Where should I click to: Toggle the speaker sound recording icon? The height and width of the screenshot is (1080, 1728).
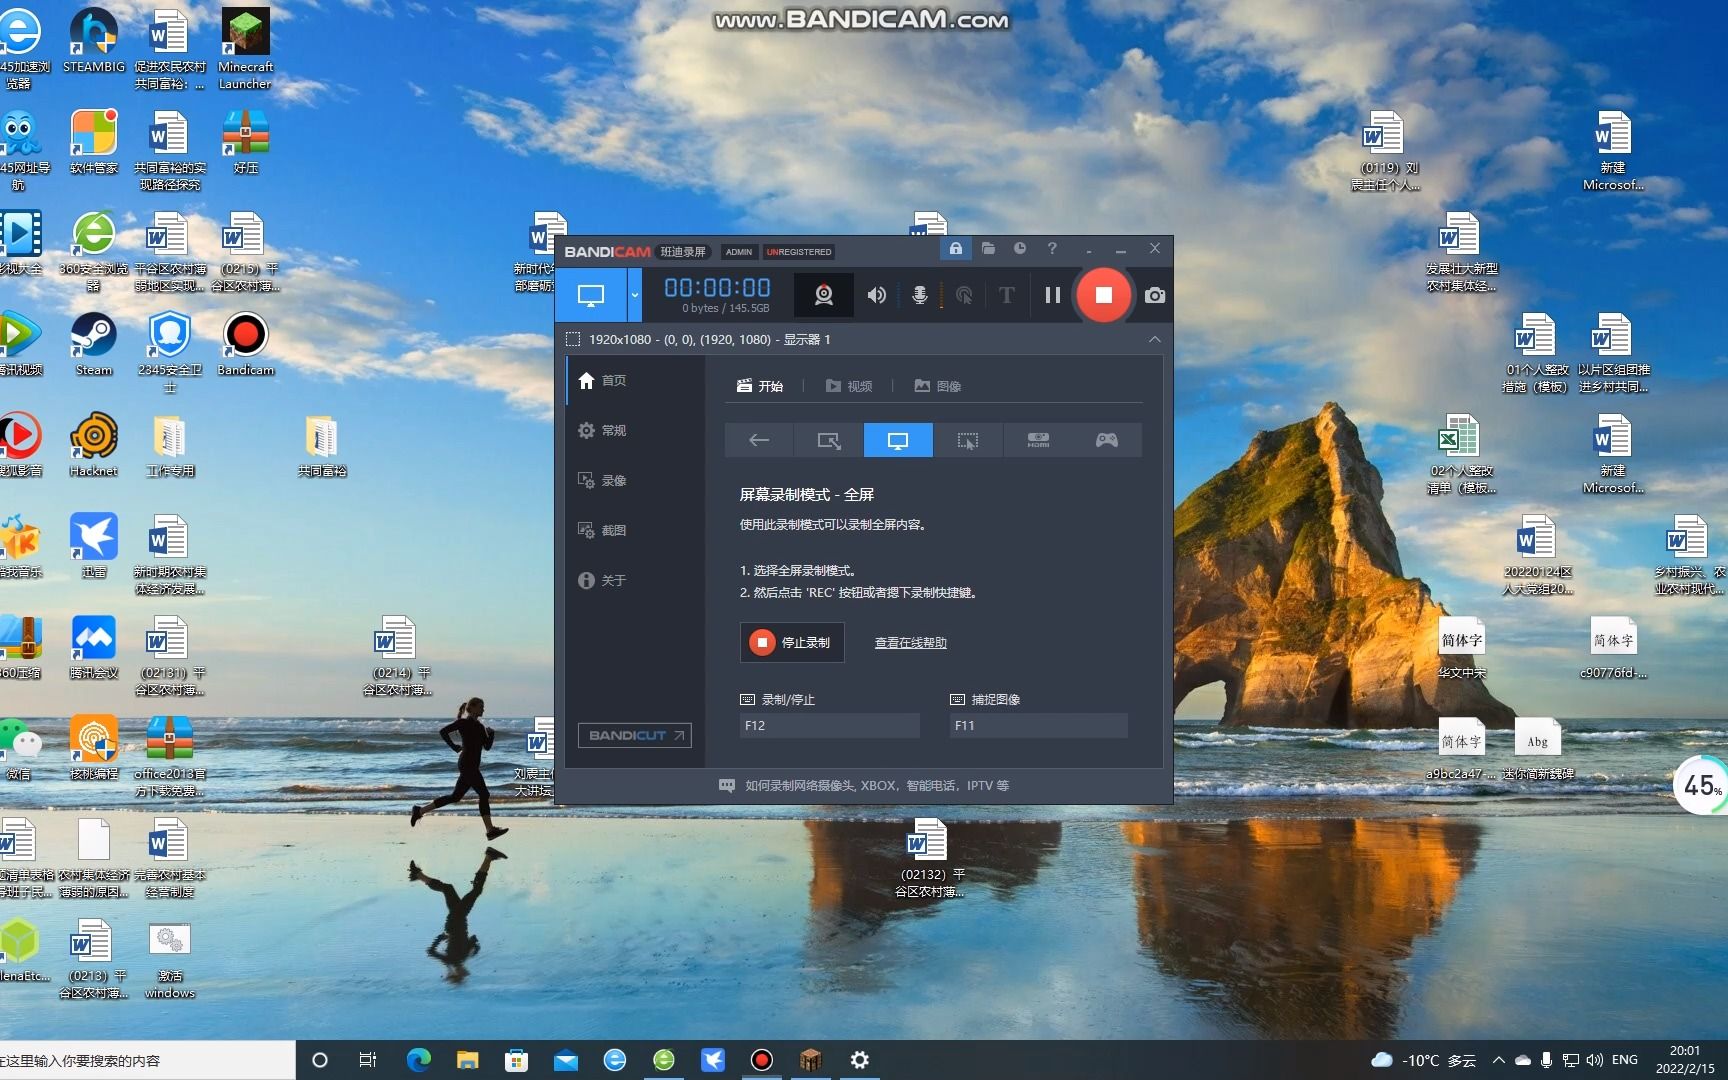[x=877, y=295]
